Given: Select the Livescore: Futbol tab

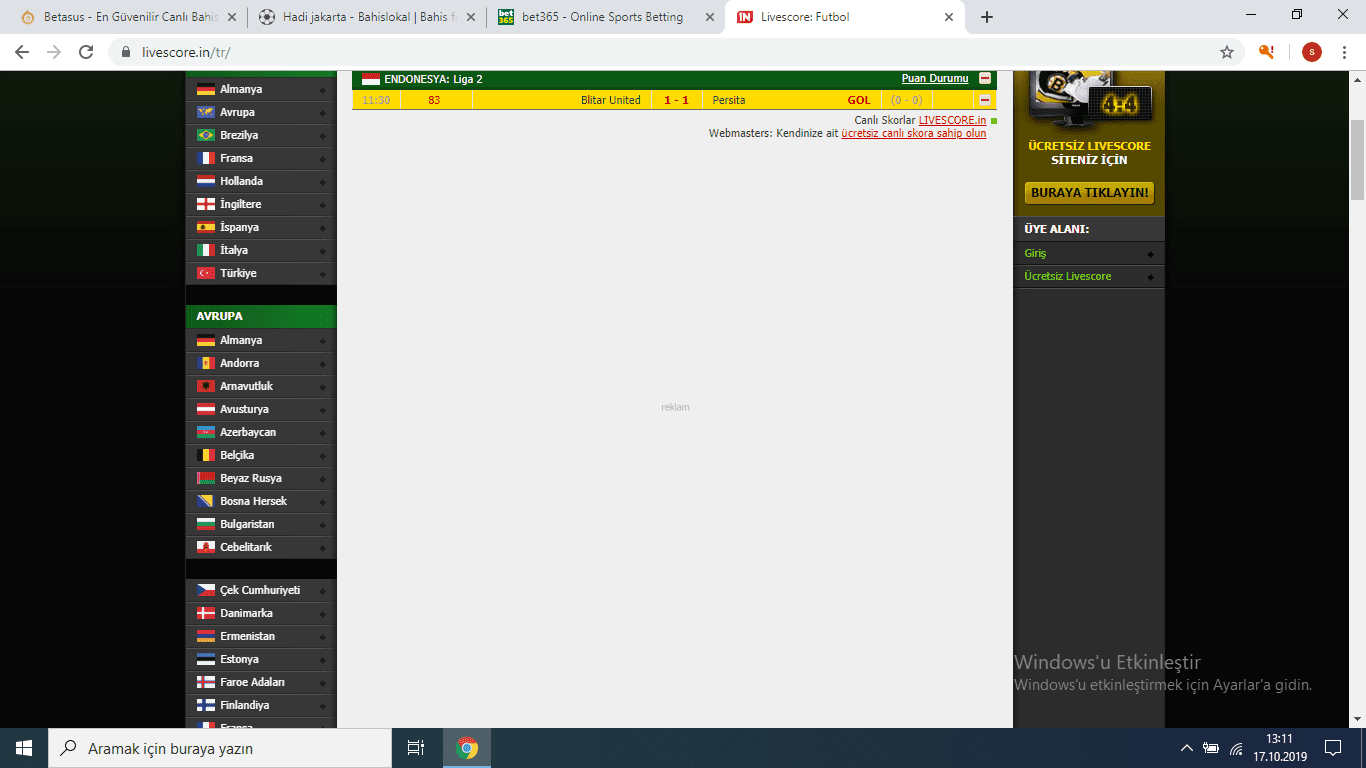Looking at the screenshot, I should (x=843, y=17).
